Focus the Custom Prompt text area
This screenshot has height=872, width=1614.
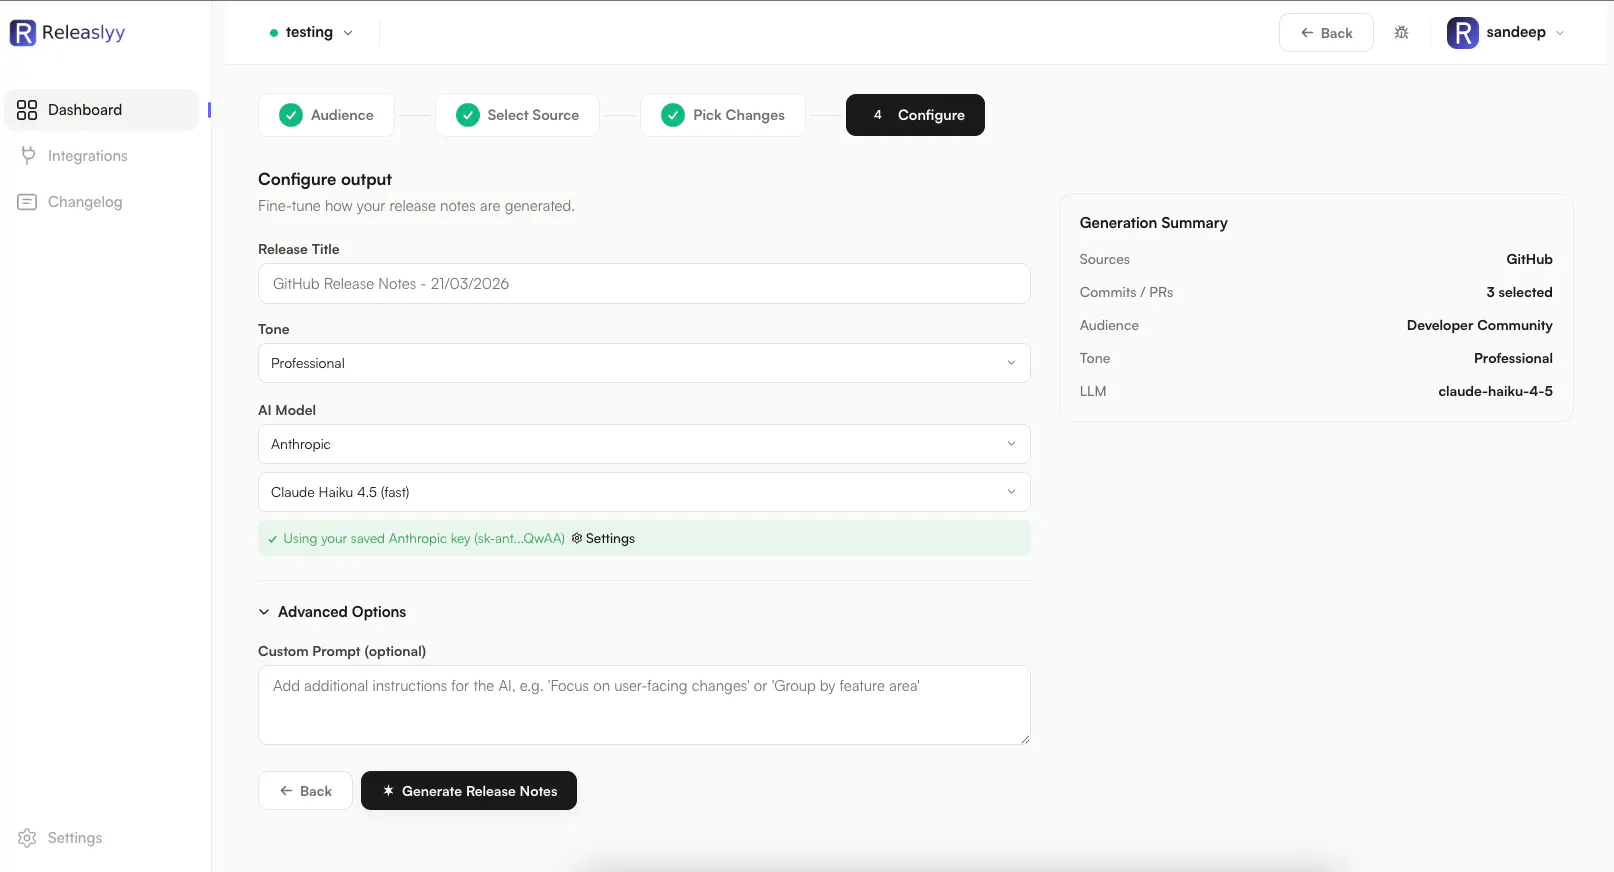click(644, 705)
